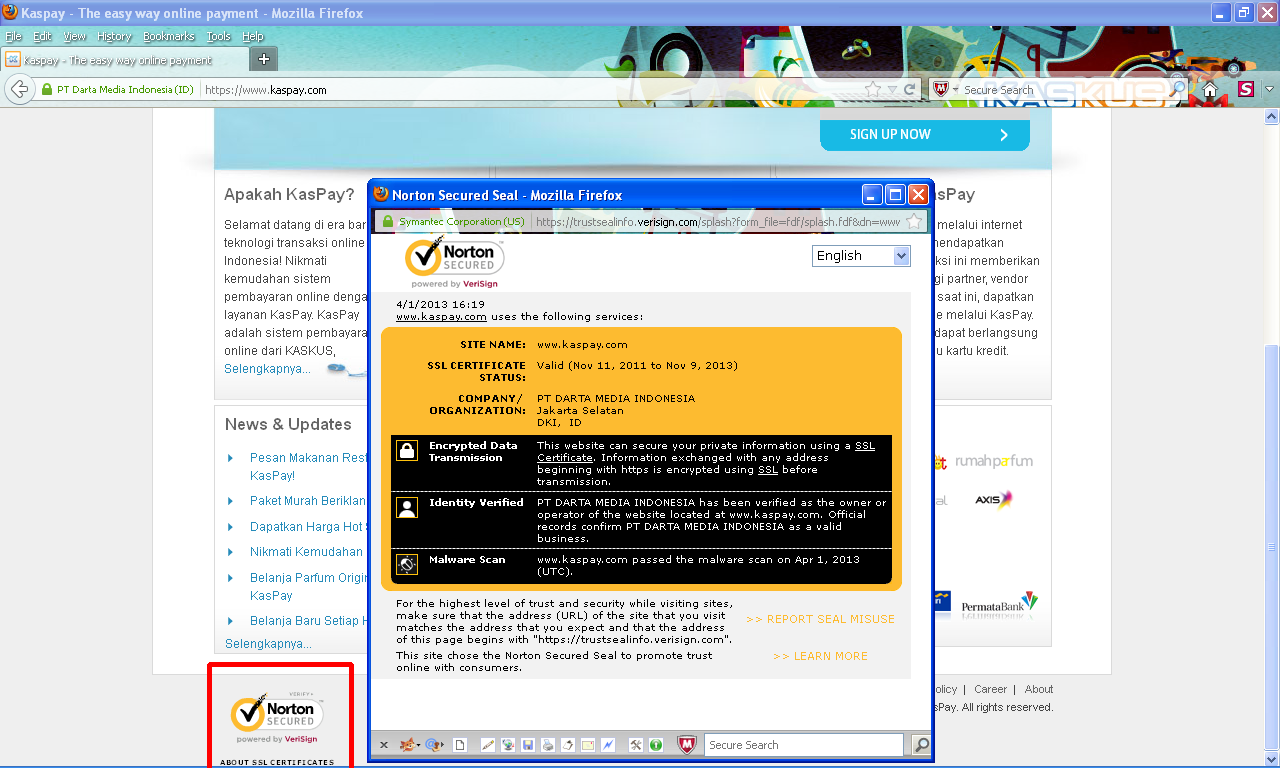
Task: Click the AXIS partner logo
Action: (x=994, y=499)
